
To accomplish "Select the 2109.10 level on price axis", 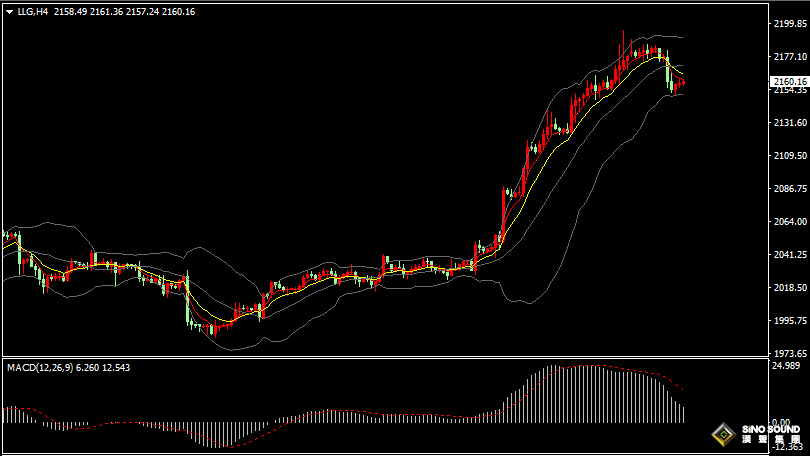I will coord(789,156).
